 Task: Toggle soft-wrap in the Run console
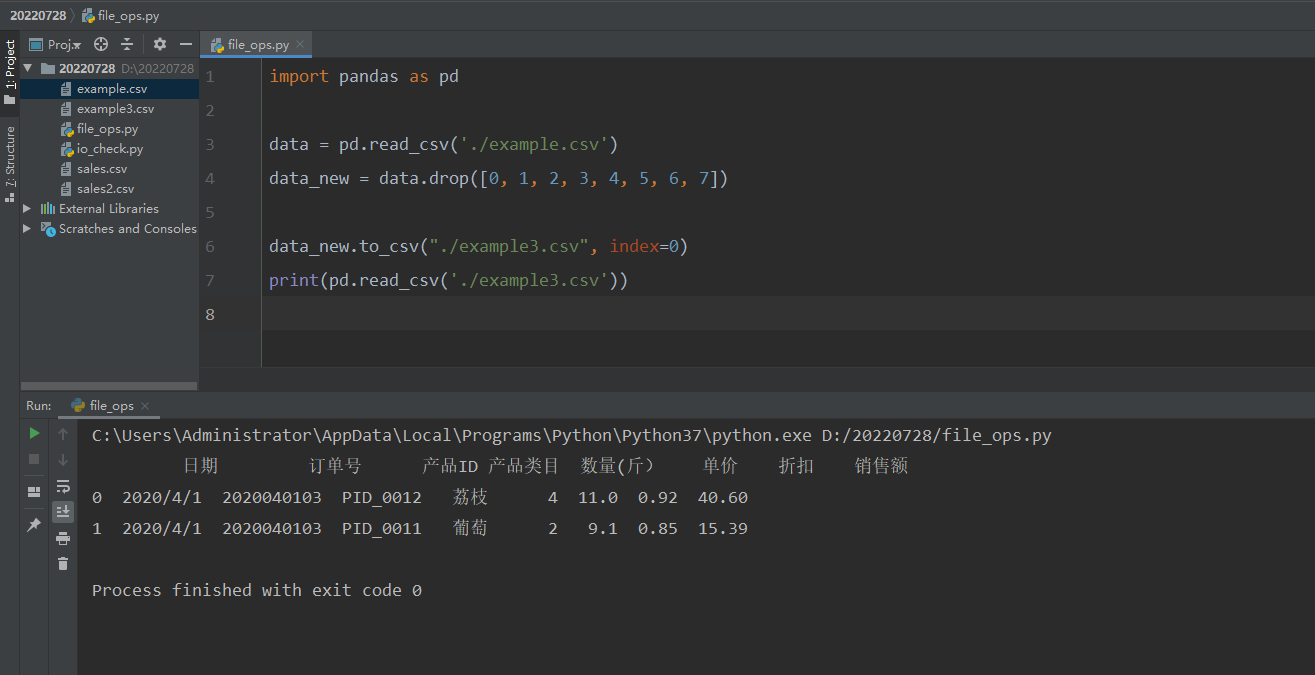tap(63, 486)
